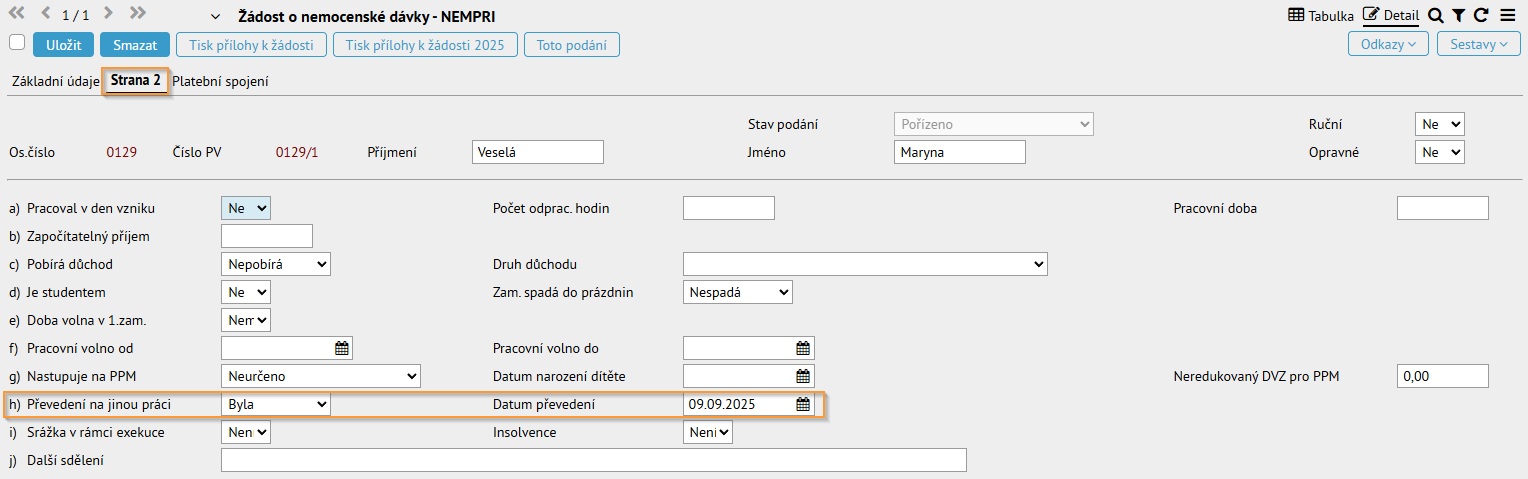Open calendar for Datum narození dítěte
Screen dimensions: 1528x479
pos(802,376)
